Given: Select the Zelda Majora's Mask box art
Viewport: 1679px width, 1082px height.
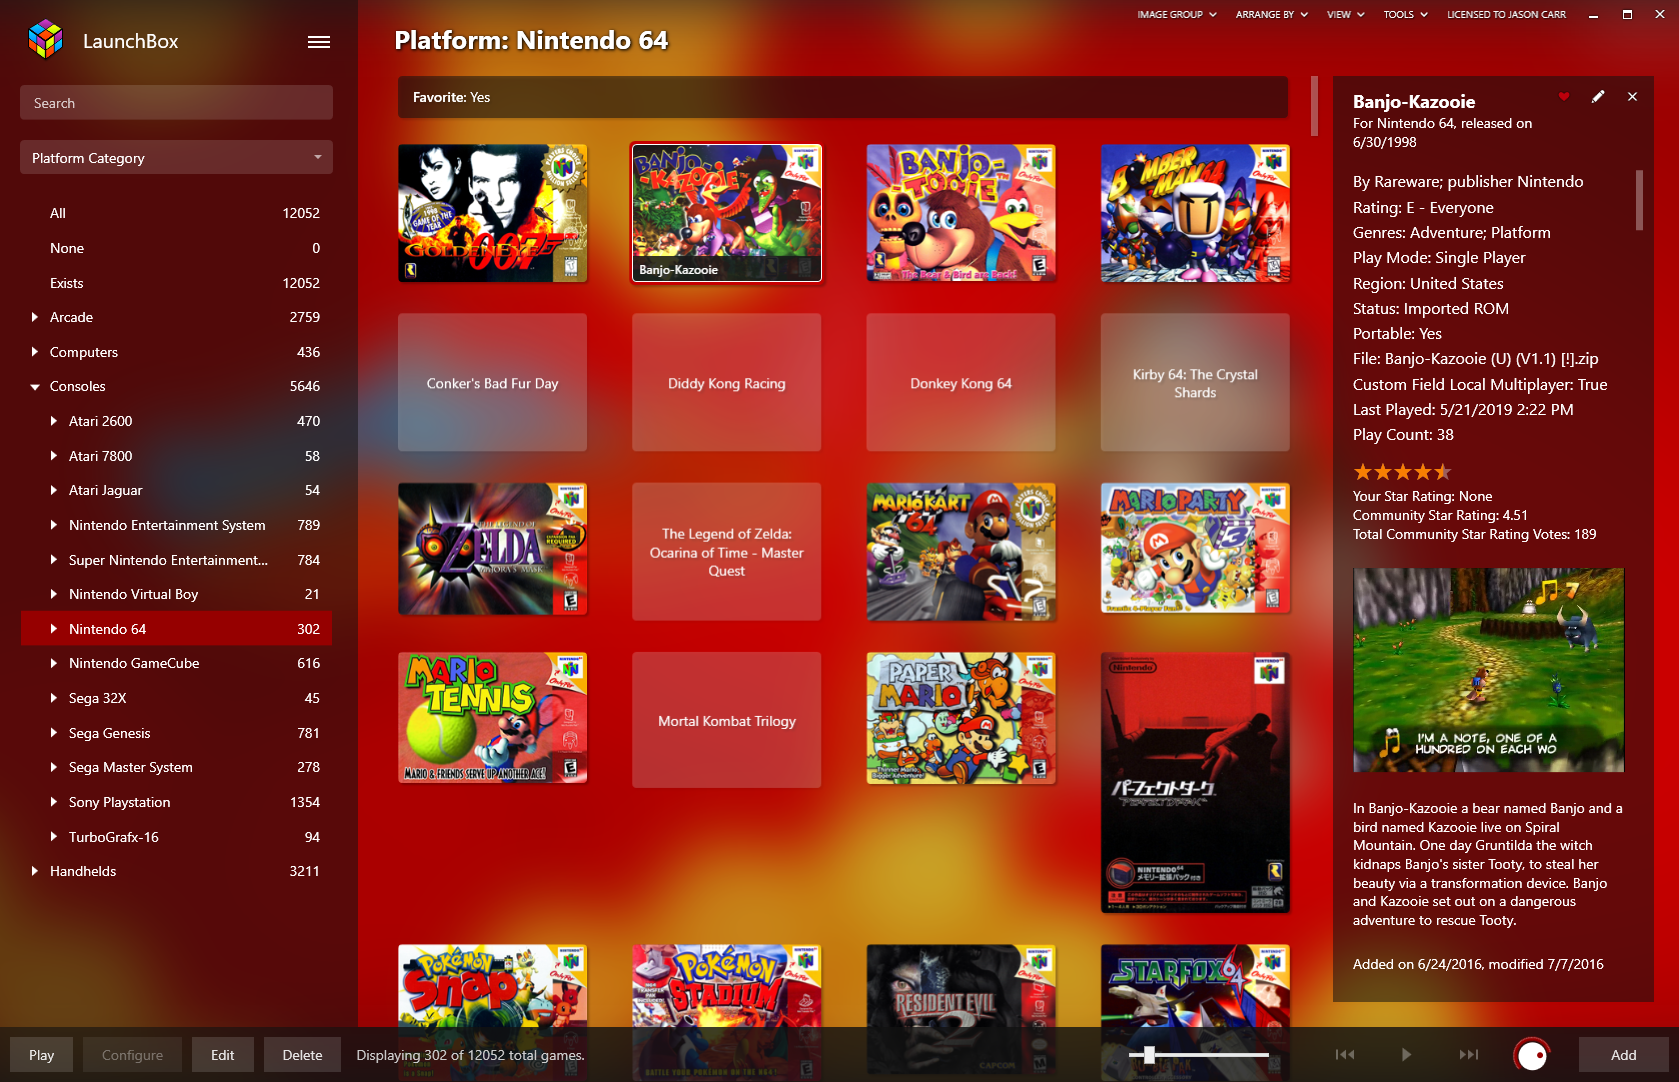Looking at the screenshot, I should pos(492,548).
